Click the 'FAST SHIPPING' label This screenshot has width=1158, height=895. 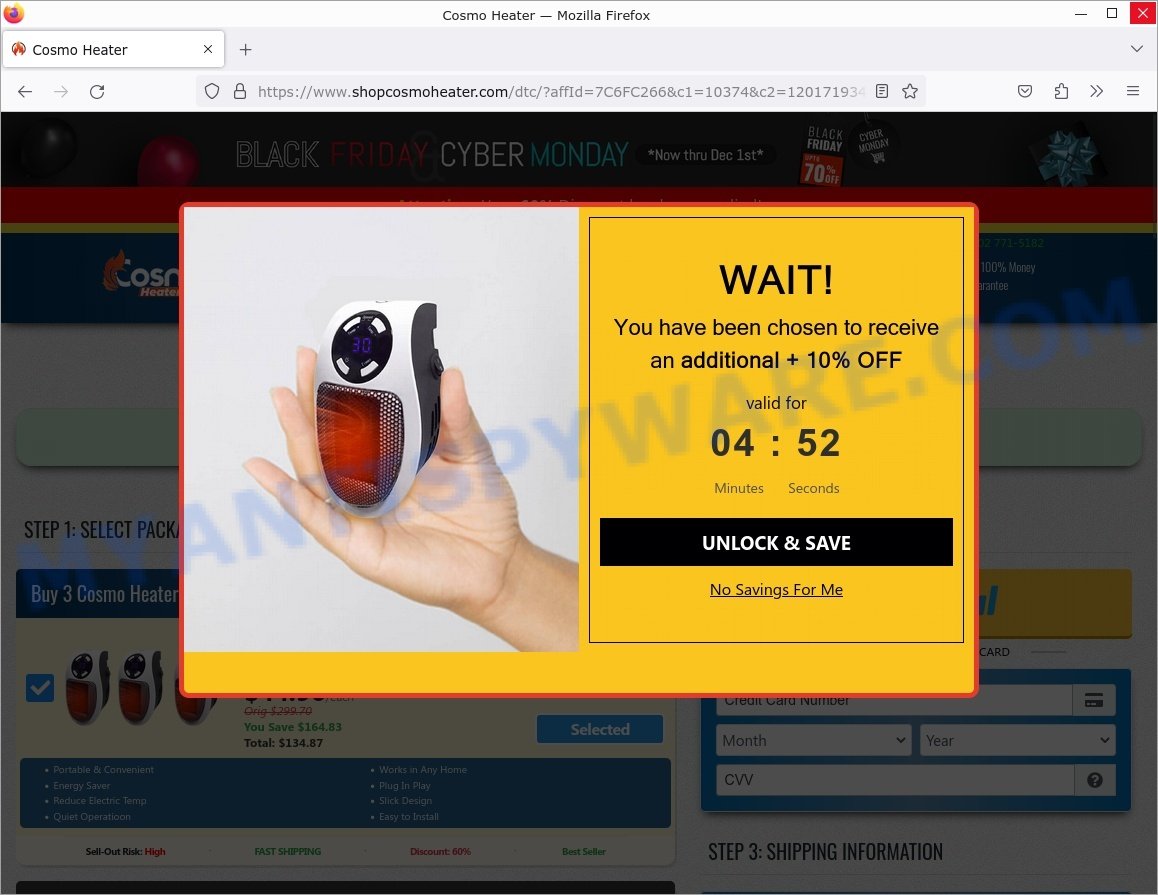point(288,851)
